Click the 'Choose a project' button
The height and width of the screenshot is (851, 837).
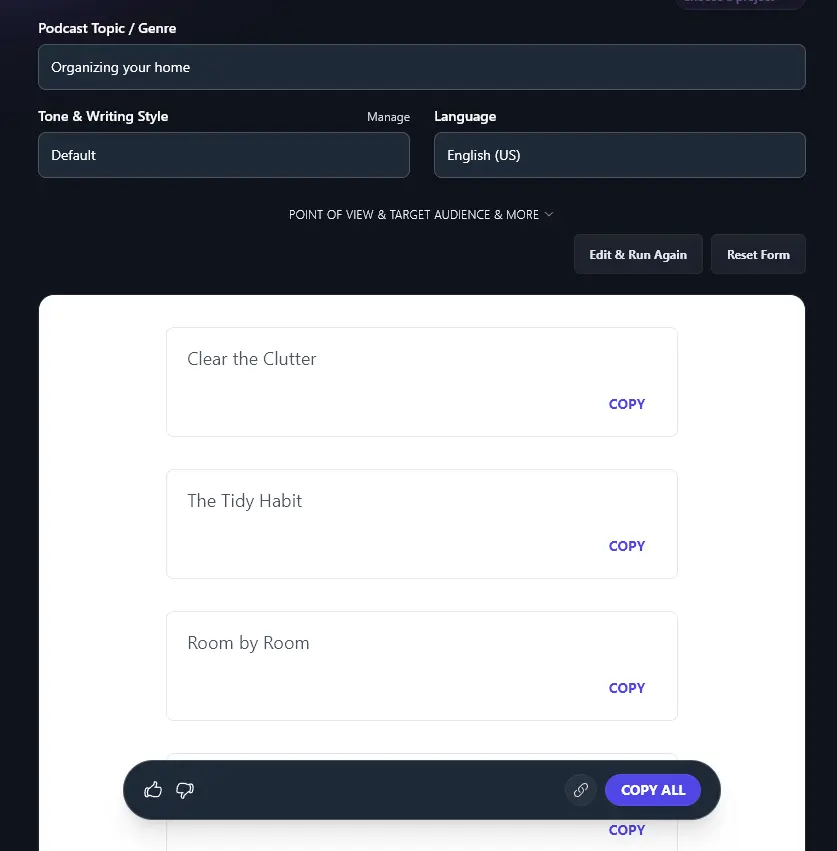click(x=740, y=3)
